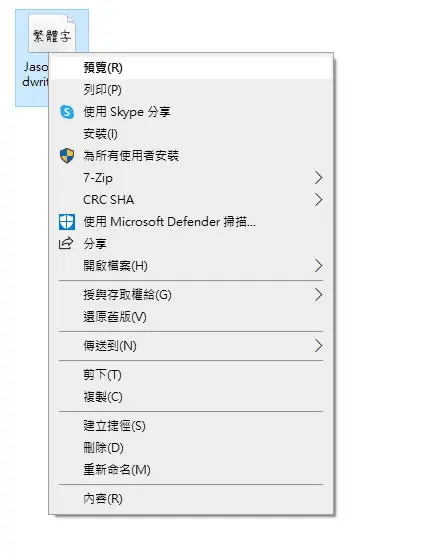The height and width of the screenshot is (554, 424).
Task: Select 重新命名(M) to rename file
Action: point(191,470)
